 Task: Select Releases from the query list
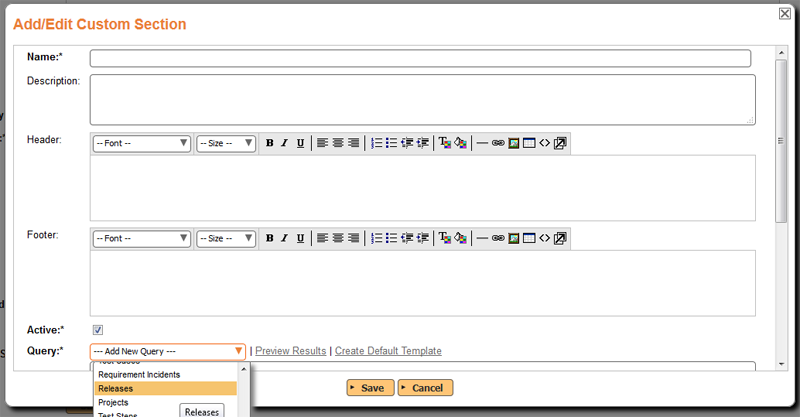click(x=166, y=388)
